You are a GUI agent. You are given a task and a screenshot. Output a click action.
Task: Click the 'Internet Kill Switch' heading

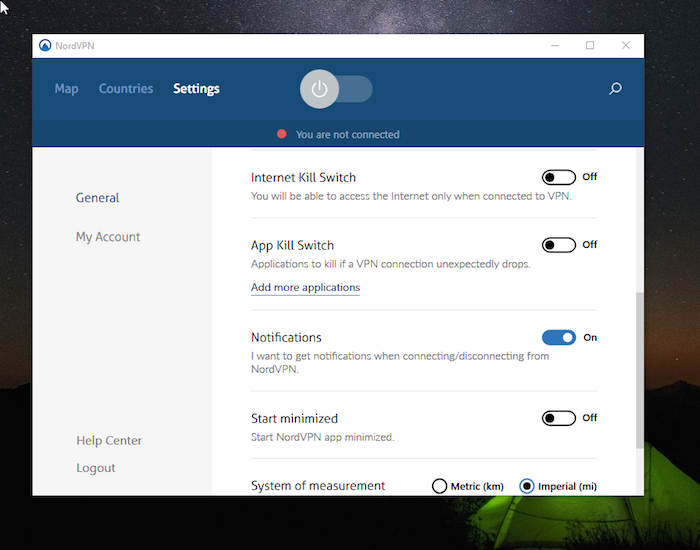pyautogui.click(x=304, y=178)
